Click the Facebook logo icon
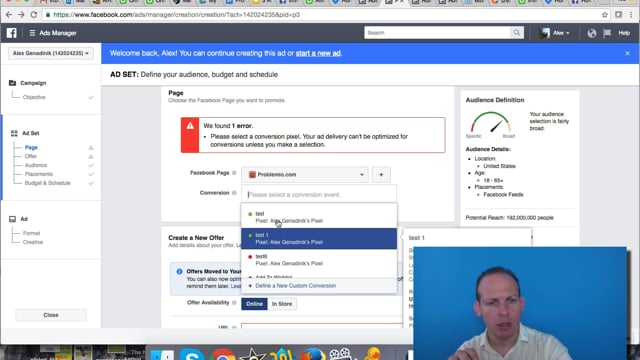This screenshot has height=360, width=640. 11,33
